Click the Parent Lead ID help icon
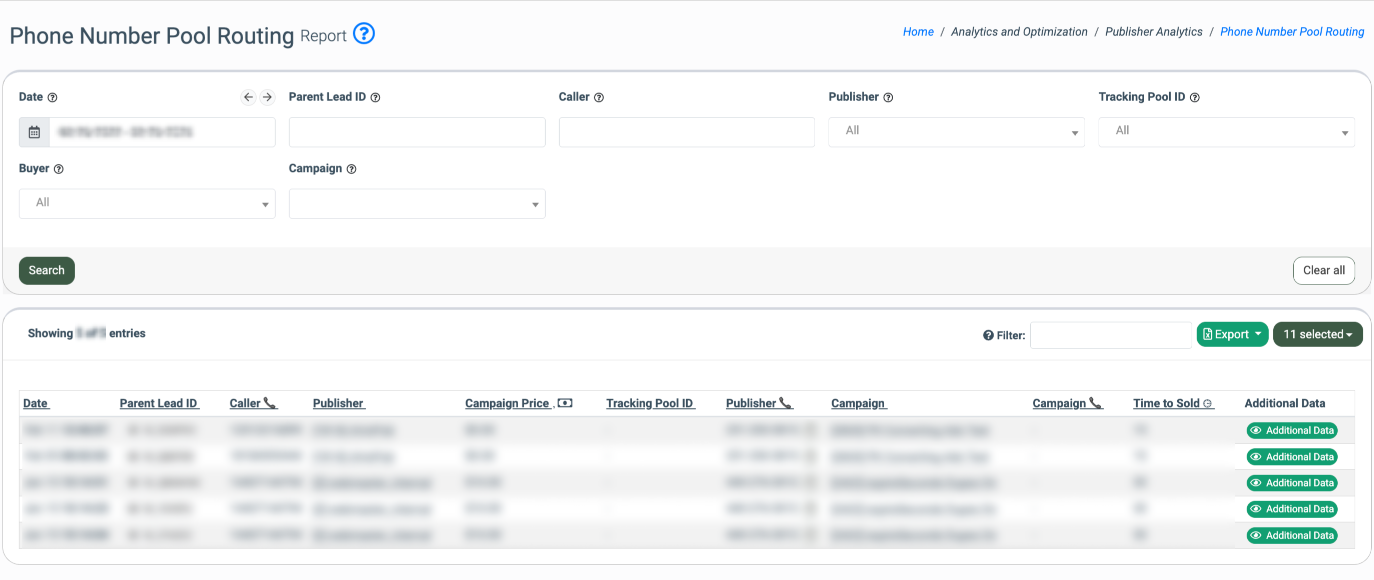The height and width of the screenshot is (580, 1374). pos(375,98)
